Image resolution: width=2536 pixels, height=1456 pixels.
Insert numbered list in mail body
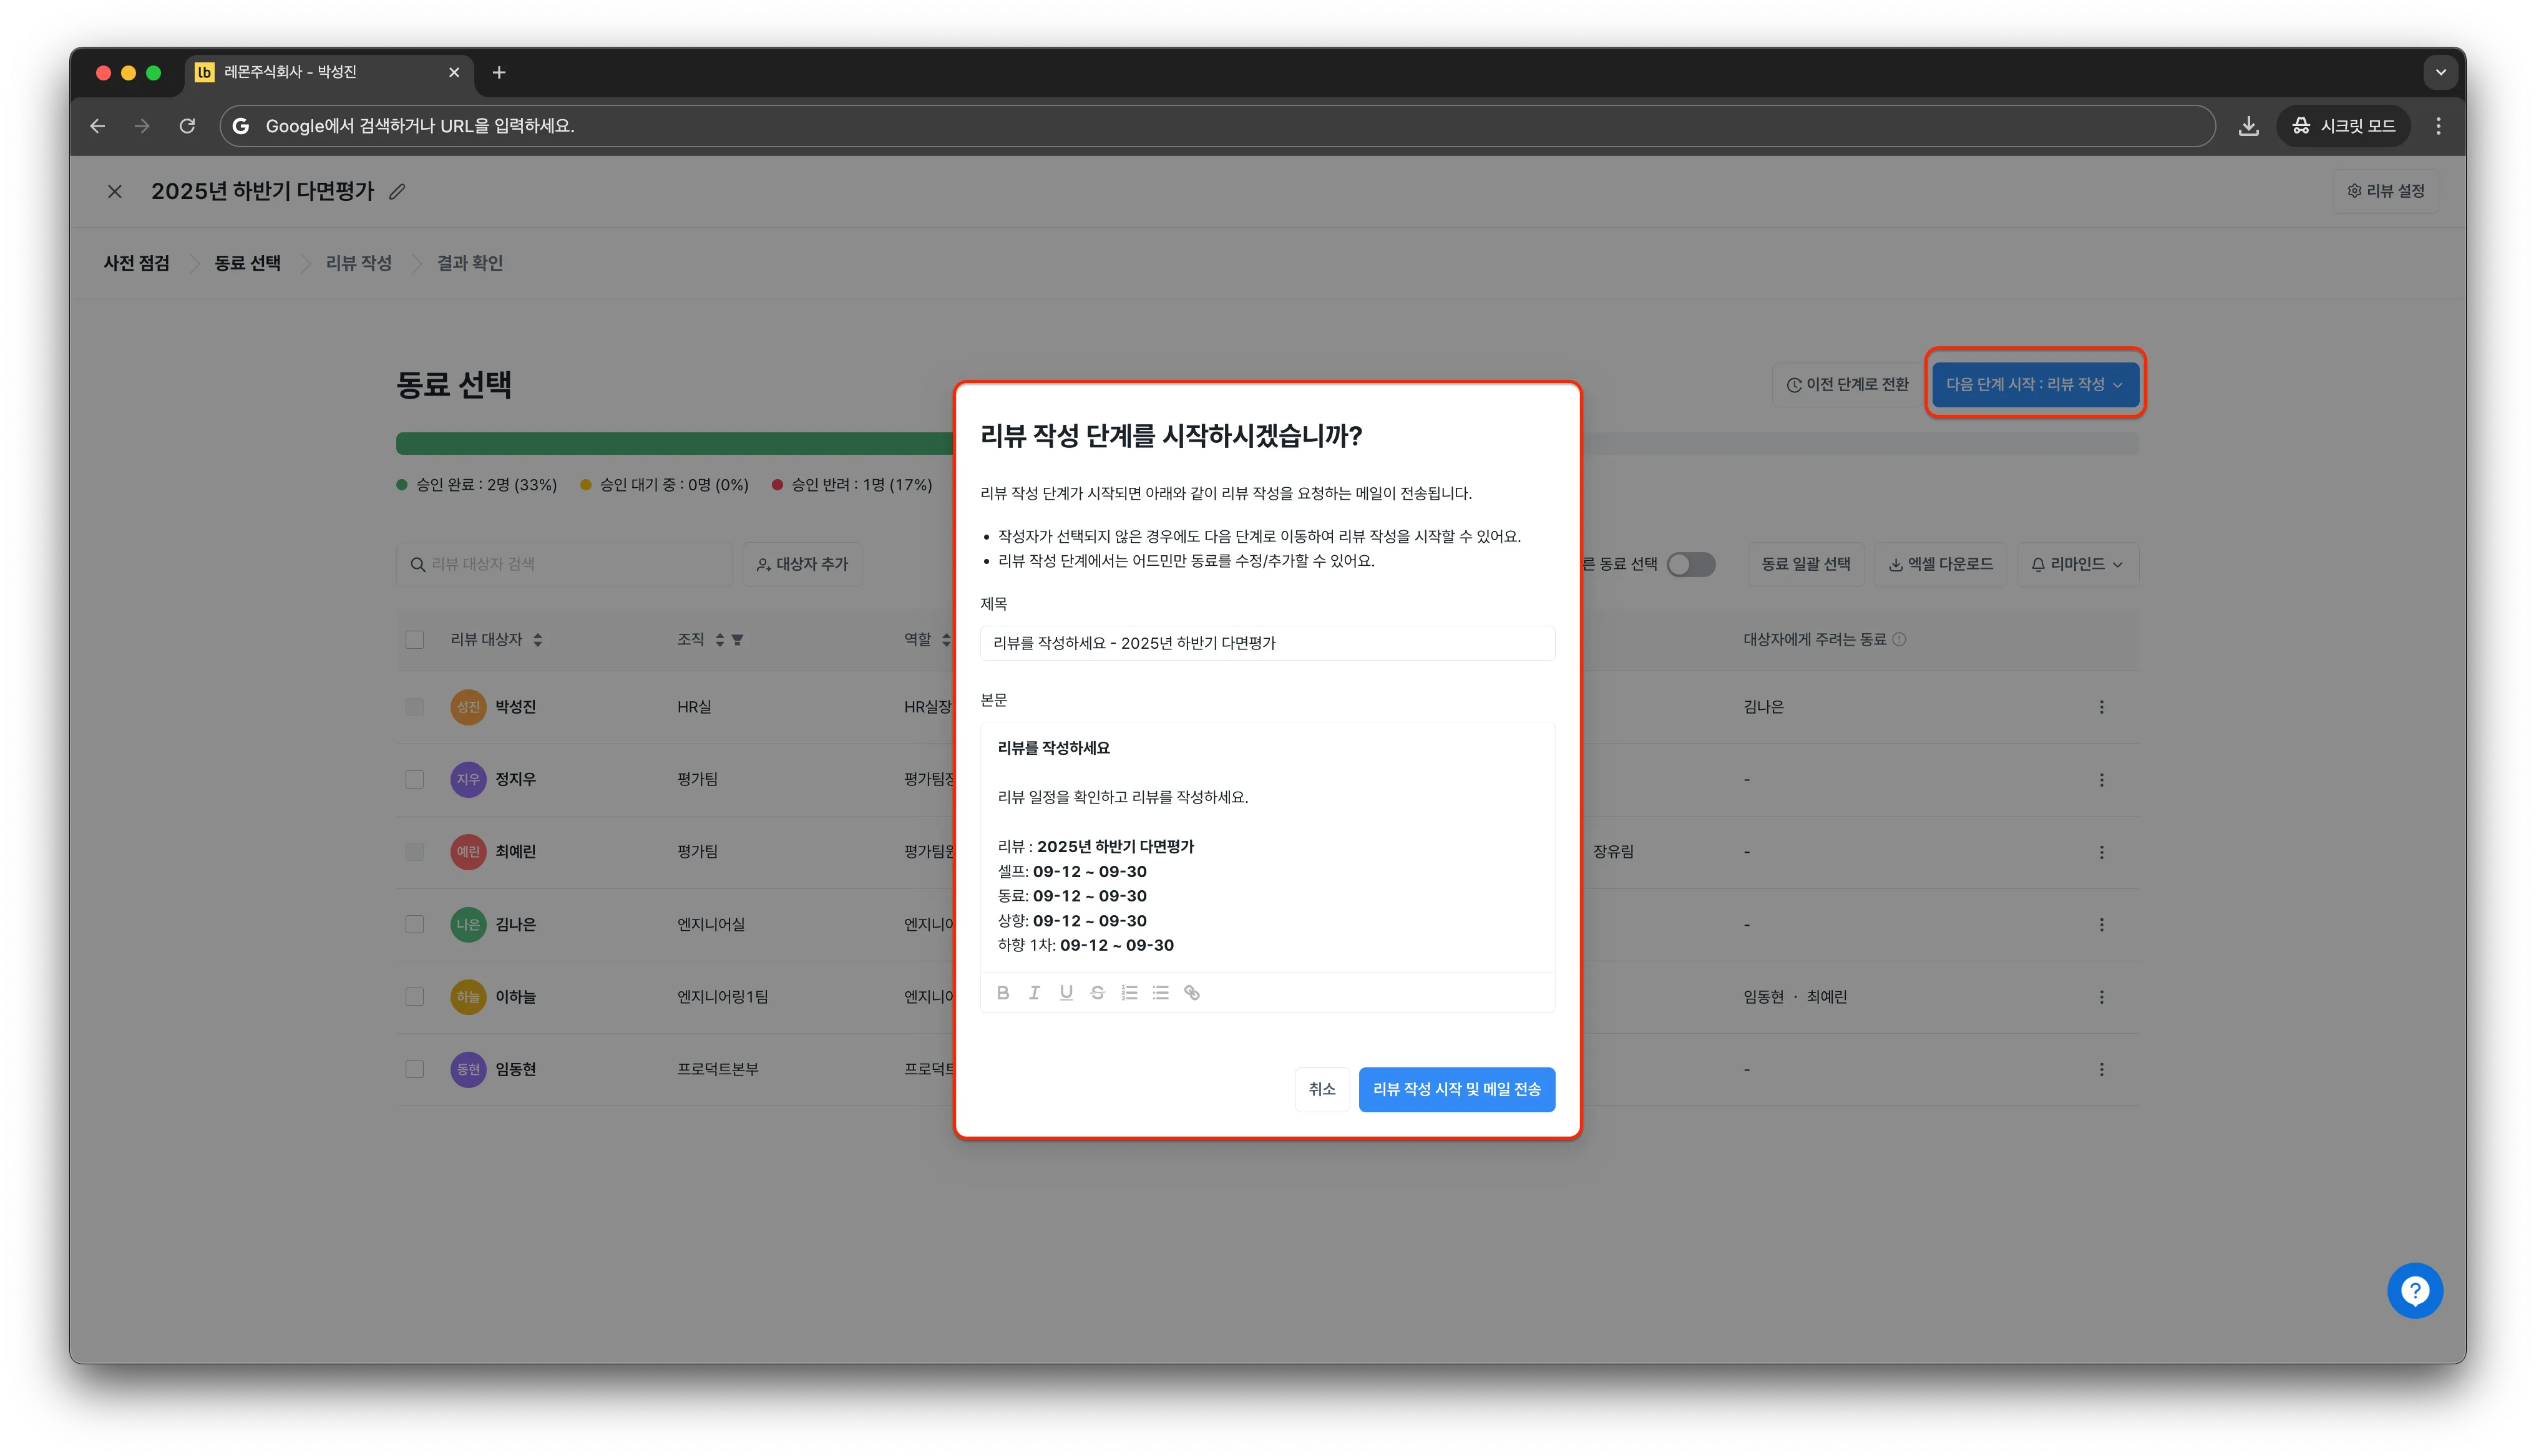(1129, 993)
